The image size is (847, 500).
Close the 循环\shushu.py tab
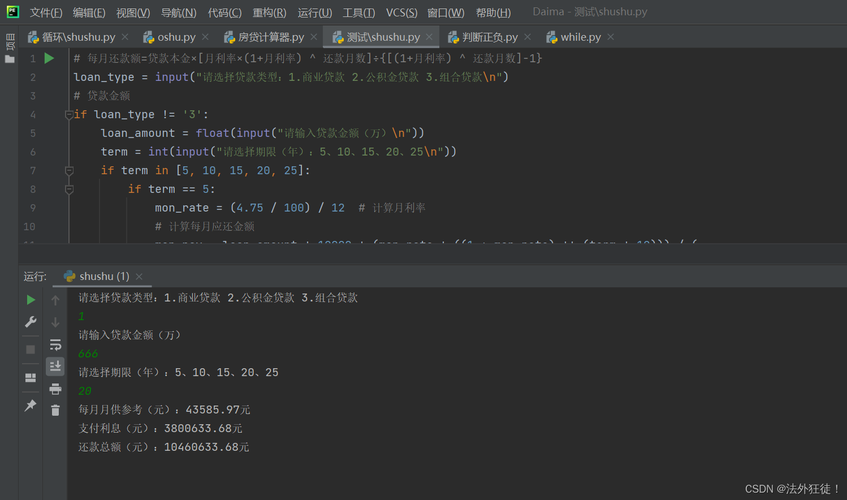tap(125, 37)
